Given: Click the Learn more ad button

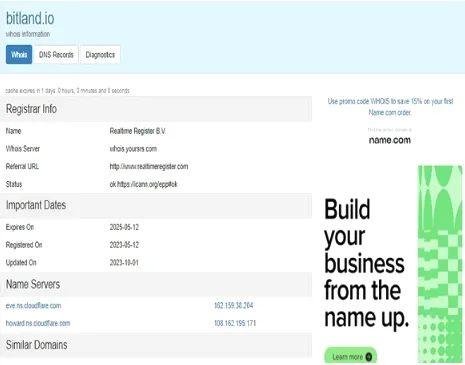Looking at the screenshot, I should pyautogui.click(x=351, y=356).
